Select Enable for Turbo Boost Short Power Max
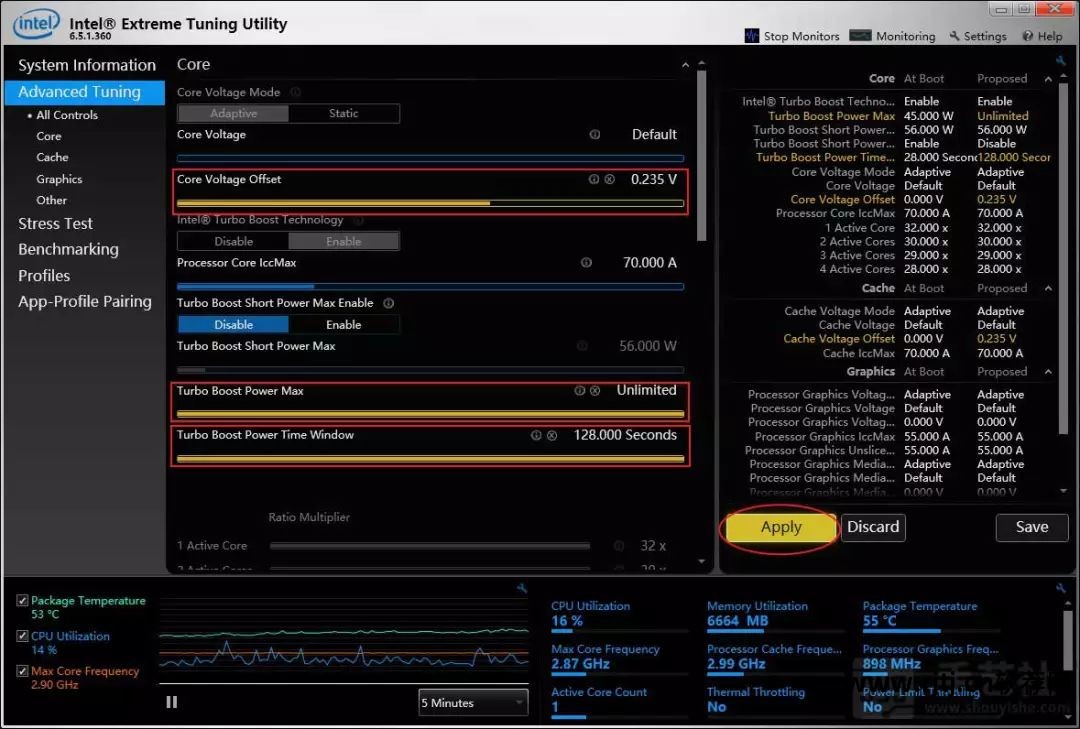This screenshot has height=729, width=1080. (x=343, y=325)
